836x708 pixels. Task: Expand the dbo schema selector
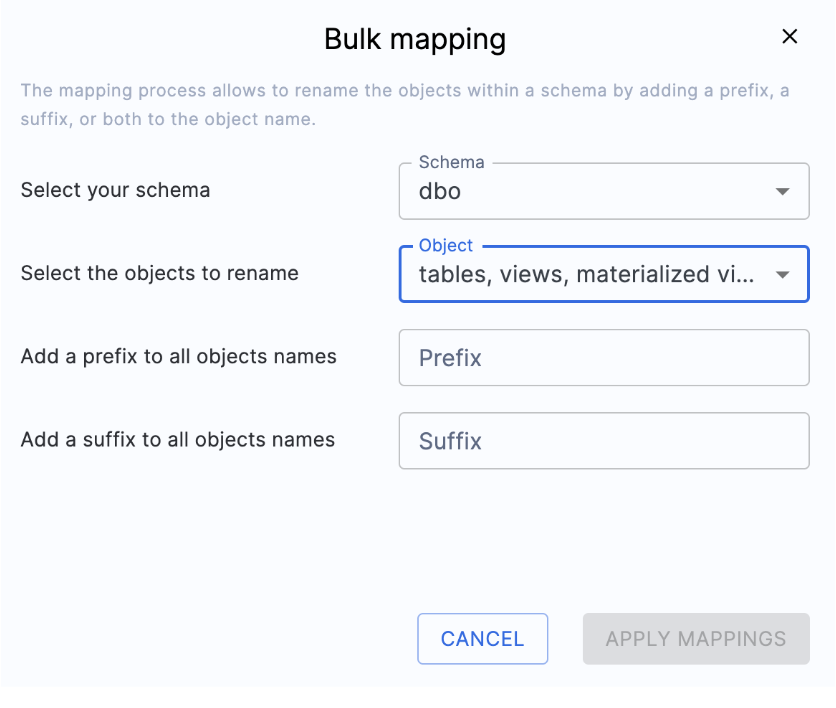pyautogui.click(x=604, y=190)
